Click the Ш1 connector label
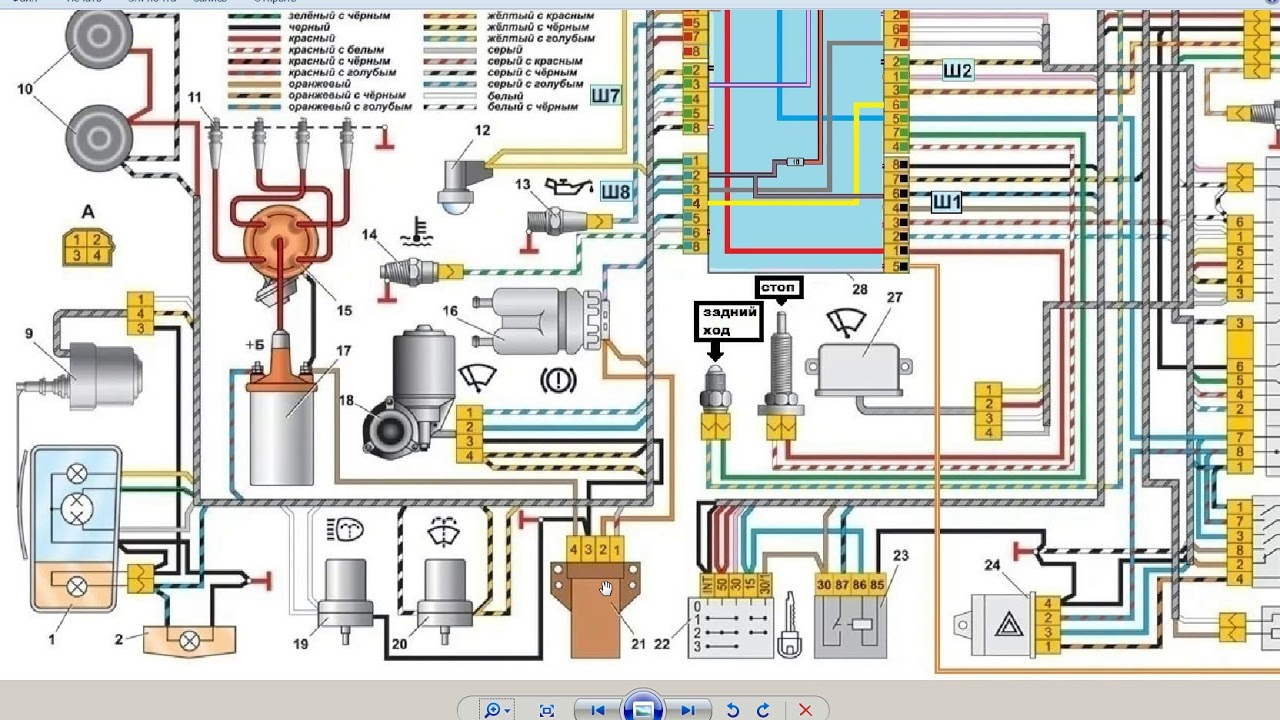Viewport: 1280px width, 720px height. click(946, 203)
